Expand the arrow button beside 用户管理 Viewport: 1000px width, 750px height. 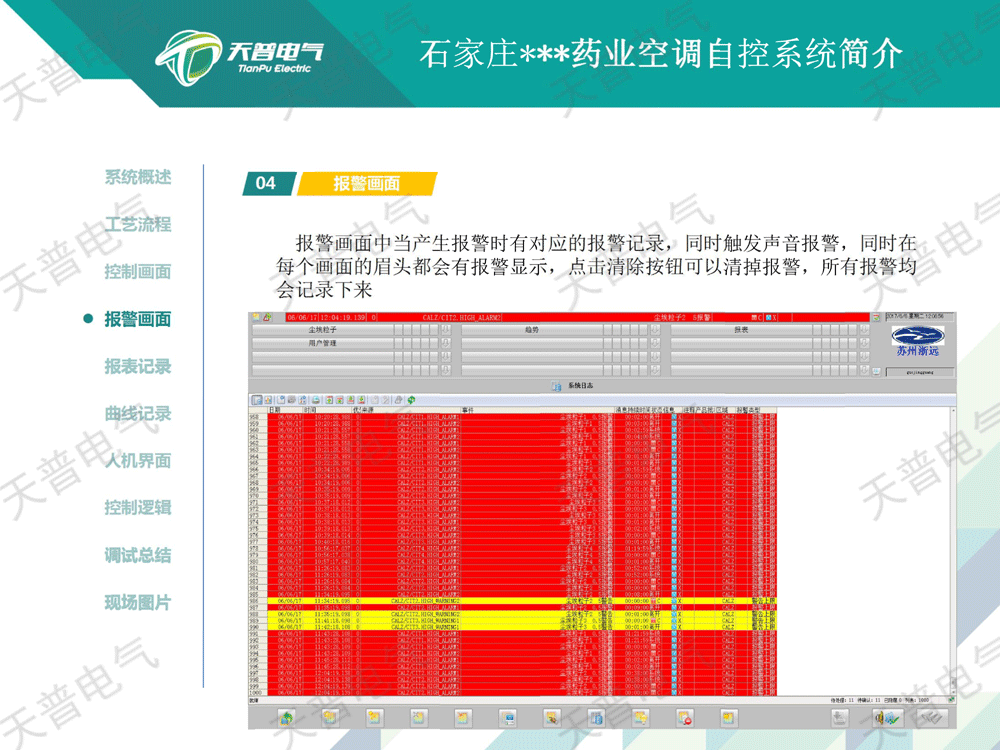[446, 343]
